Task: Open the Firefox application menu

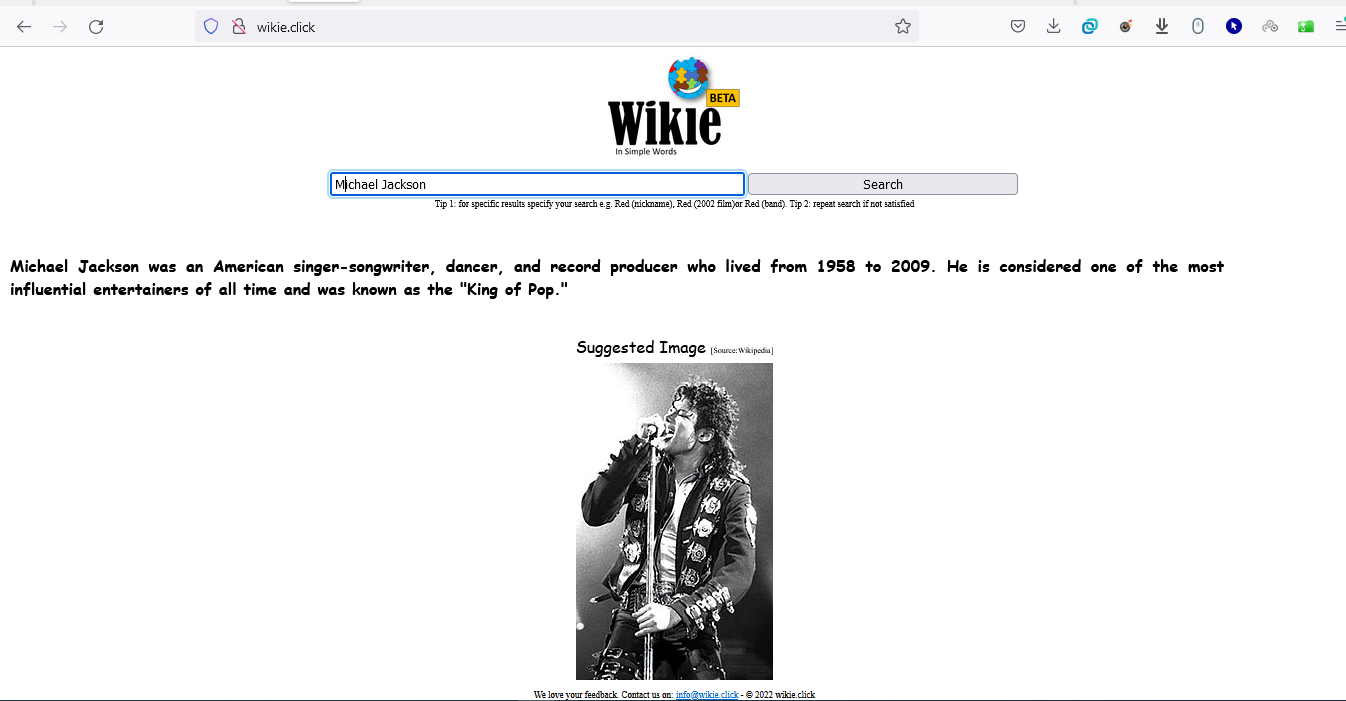Action: pos(1340,26)
